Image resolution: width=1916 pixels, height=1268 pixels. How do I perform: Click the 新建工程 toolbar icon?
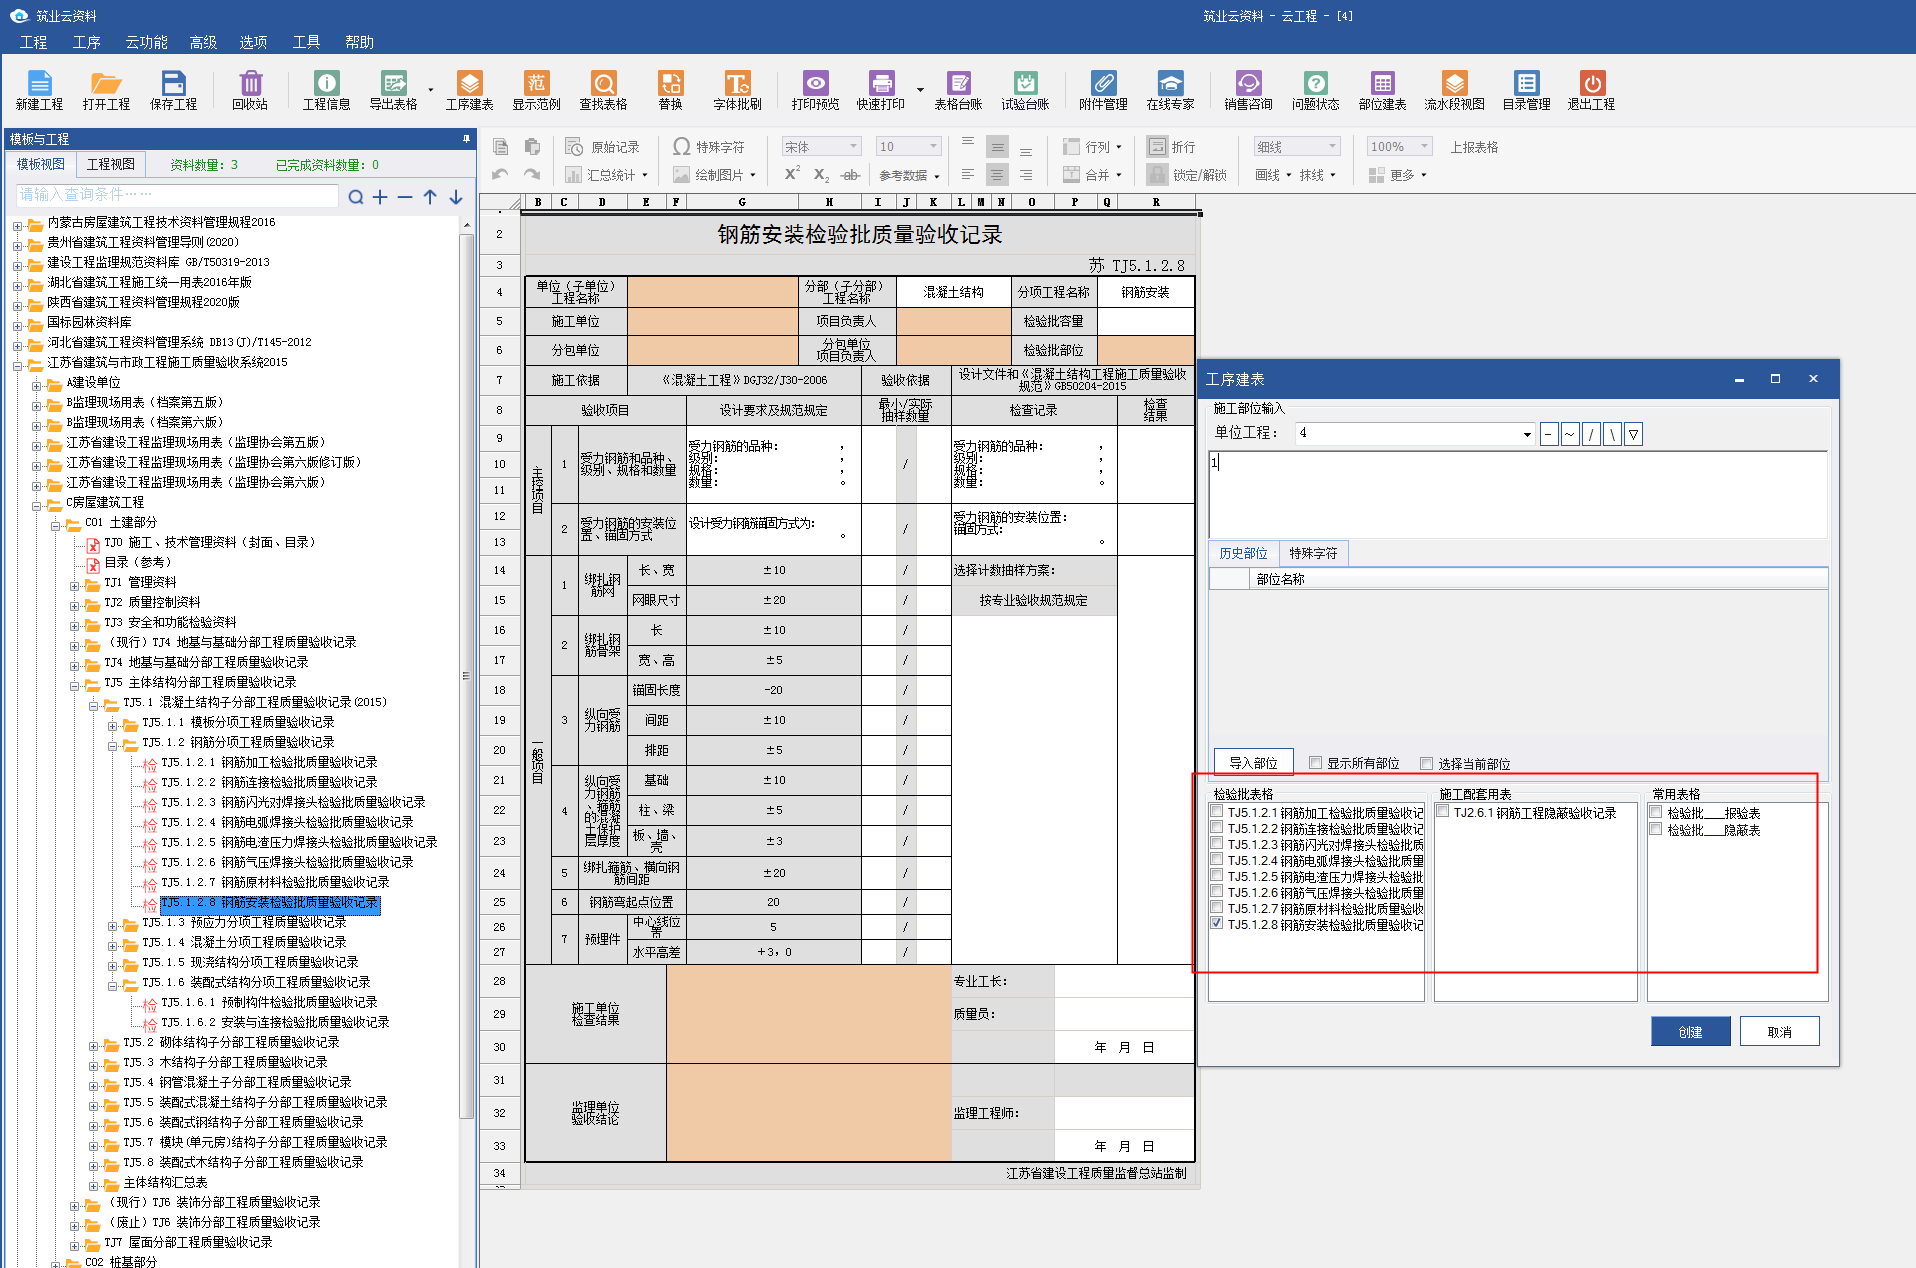[39, 90]
